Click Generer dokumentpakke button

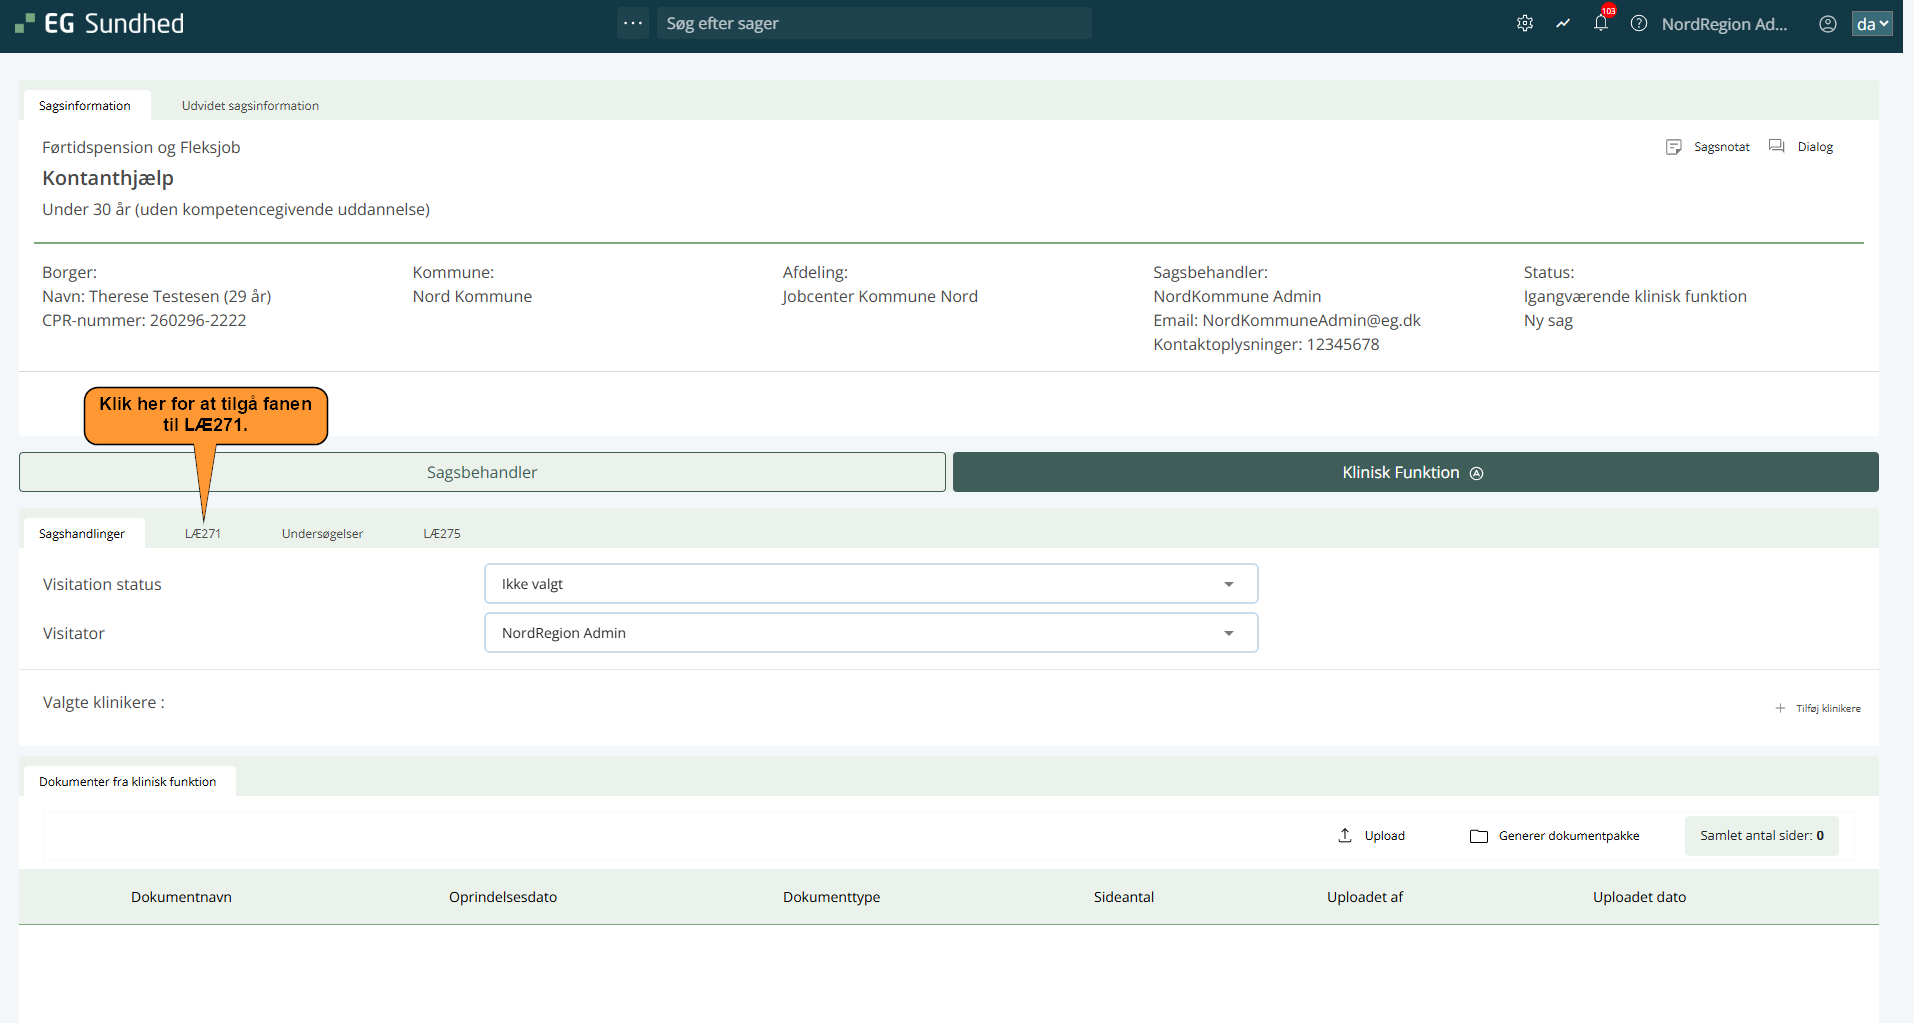[1555, 836]
